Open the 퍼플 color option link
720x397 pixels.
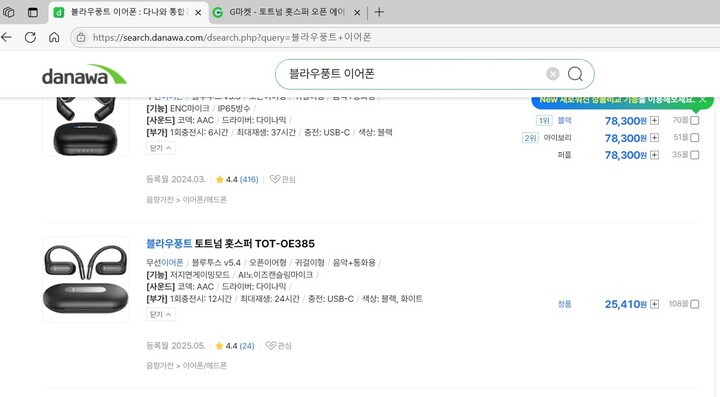tap(564, 155)
